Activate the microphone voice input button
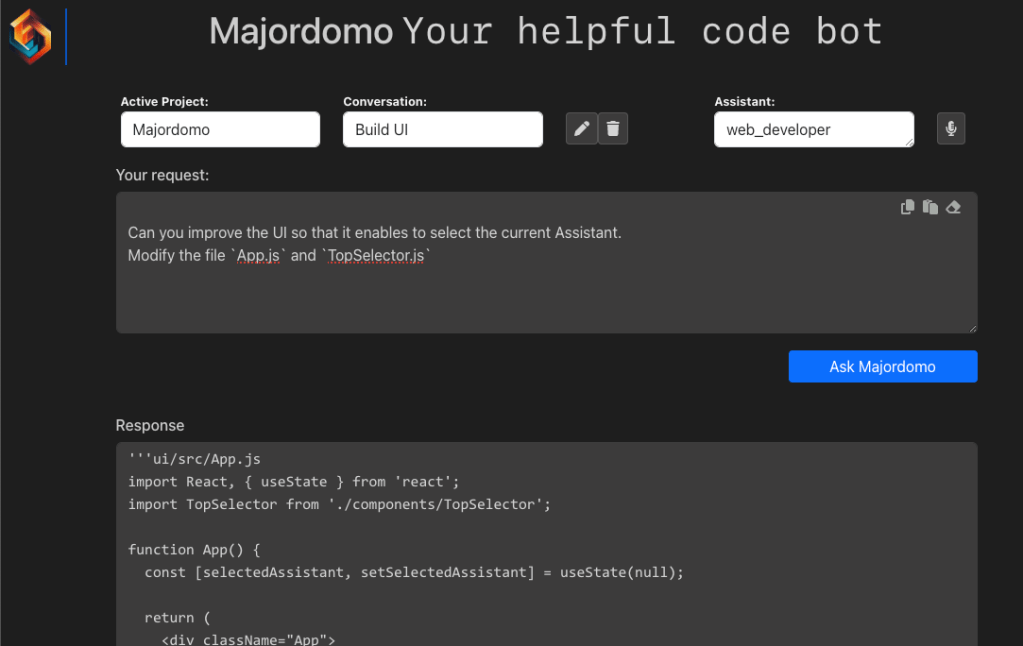 [x=951, y=129]
